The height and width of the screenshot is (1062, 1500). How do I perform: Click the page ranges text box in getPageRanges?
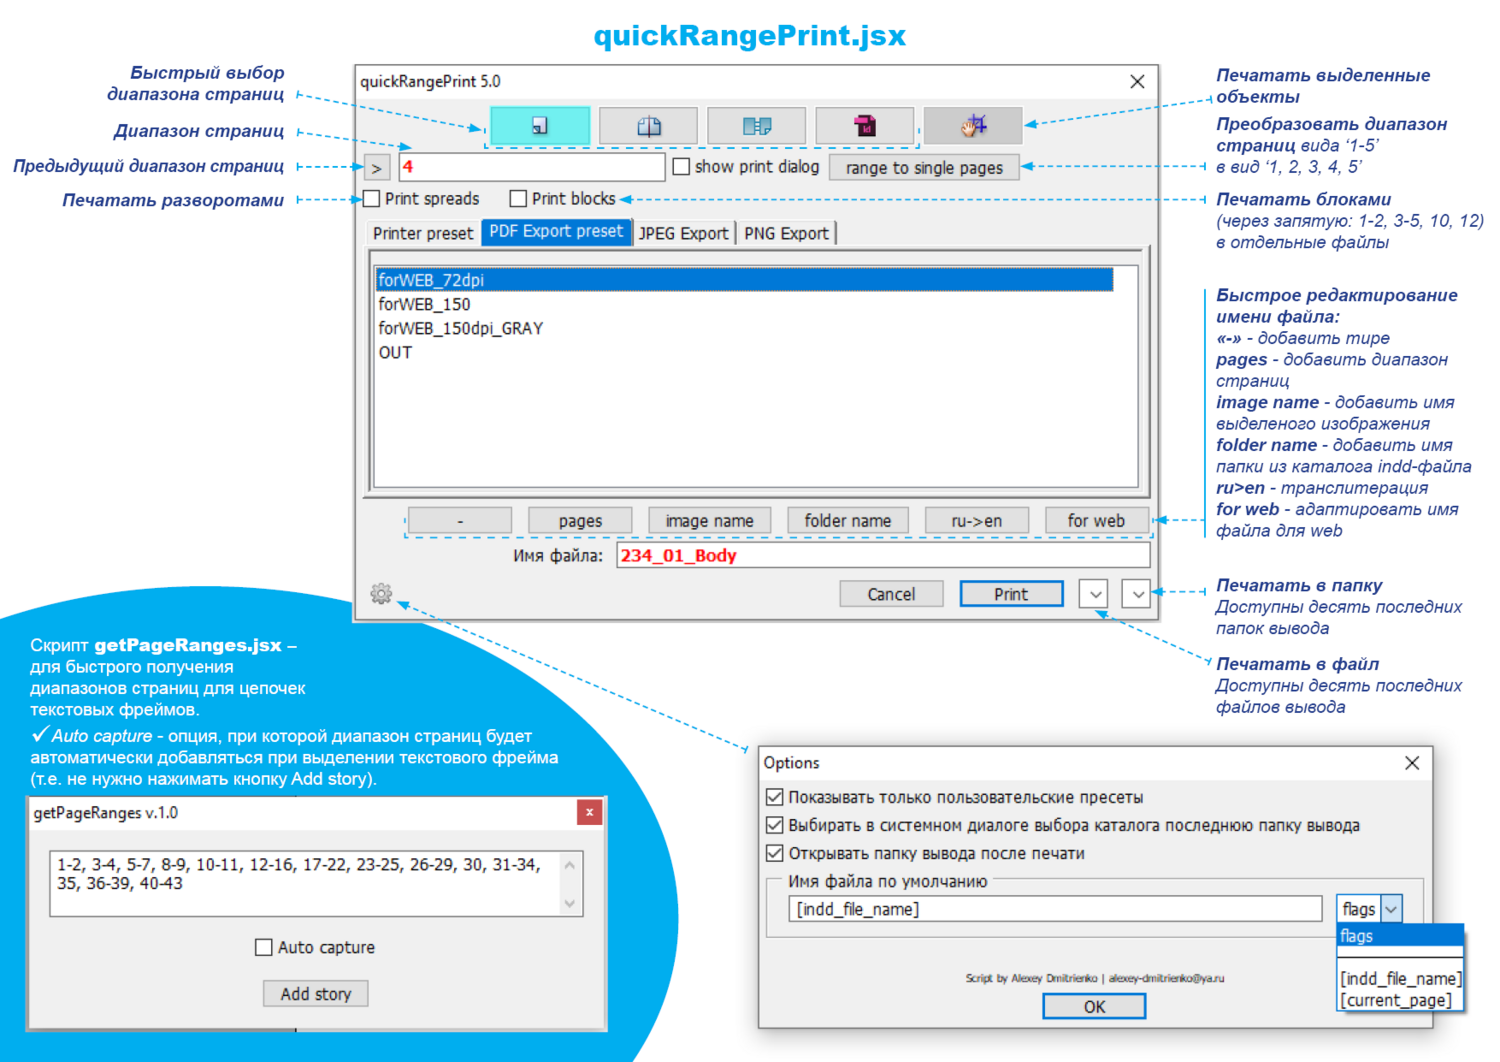click(x=306, y=884)
